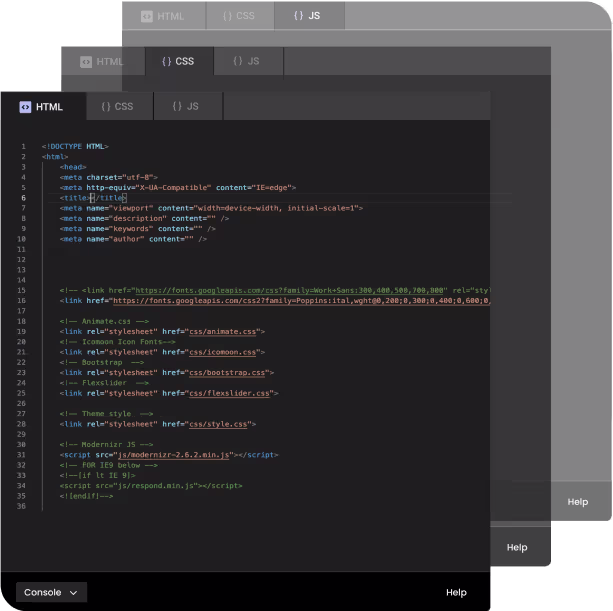This screenshot has width=613, height=611.
Task: Click the author meta tag line
Action: 133,239
